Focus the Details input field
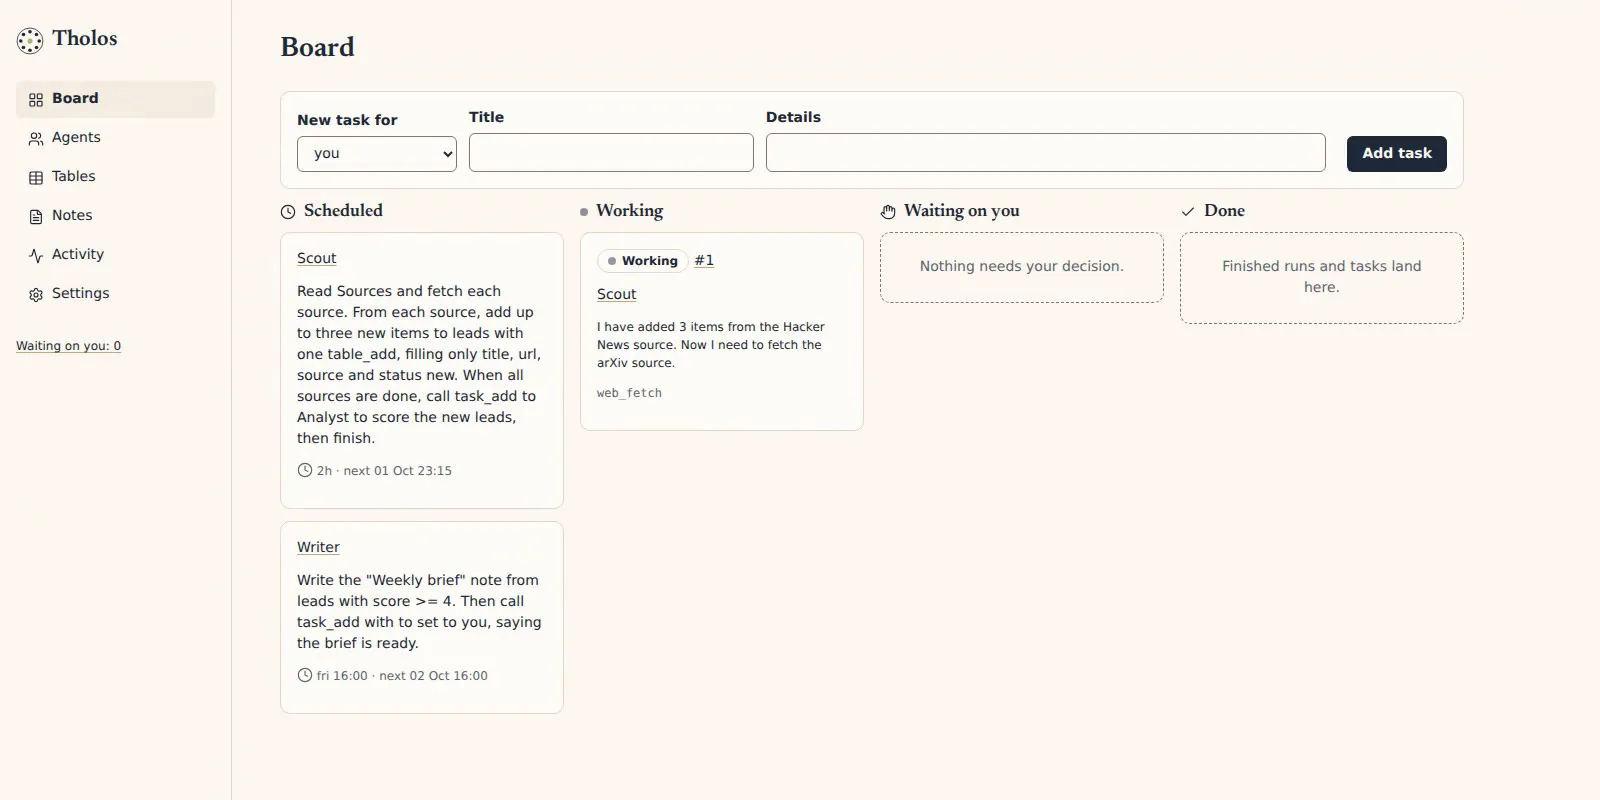The width and height of the screenshot is (1600, 800). click(1046, 153)
